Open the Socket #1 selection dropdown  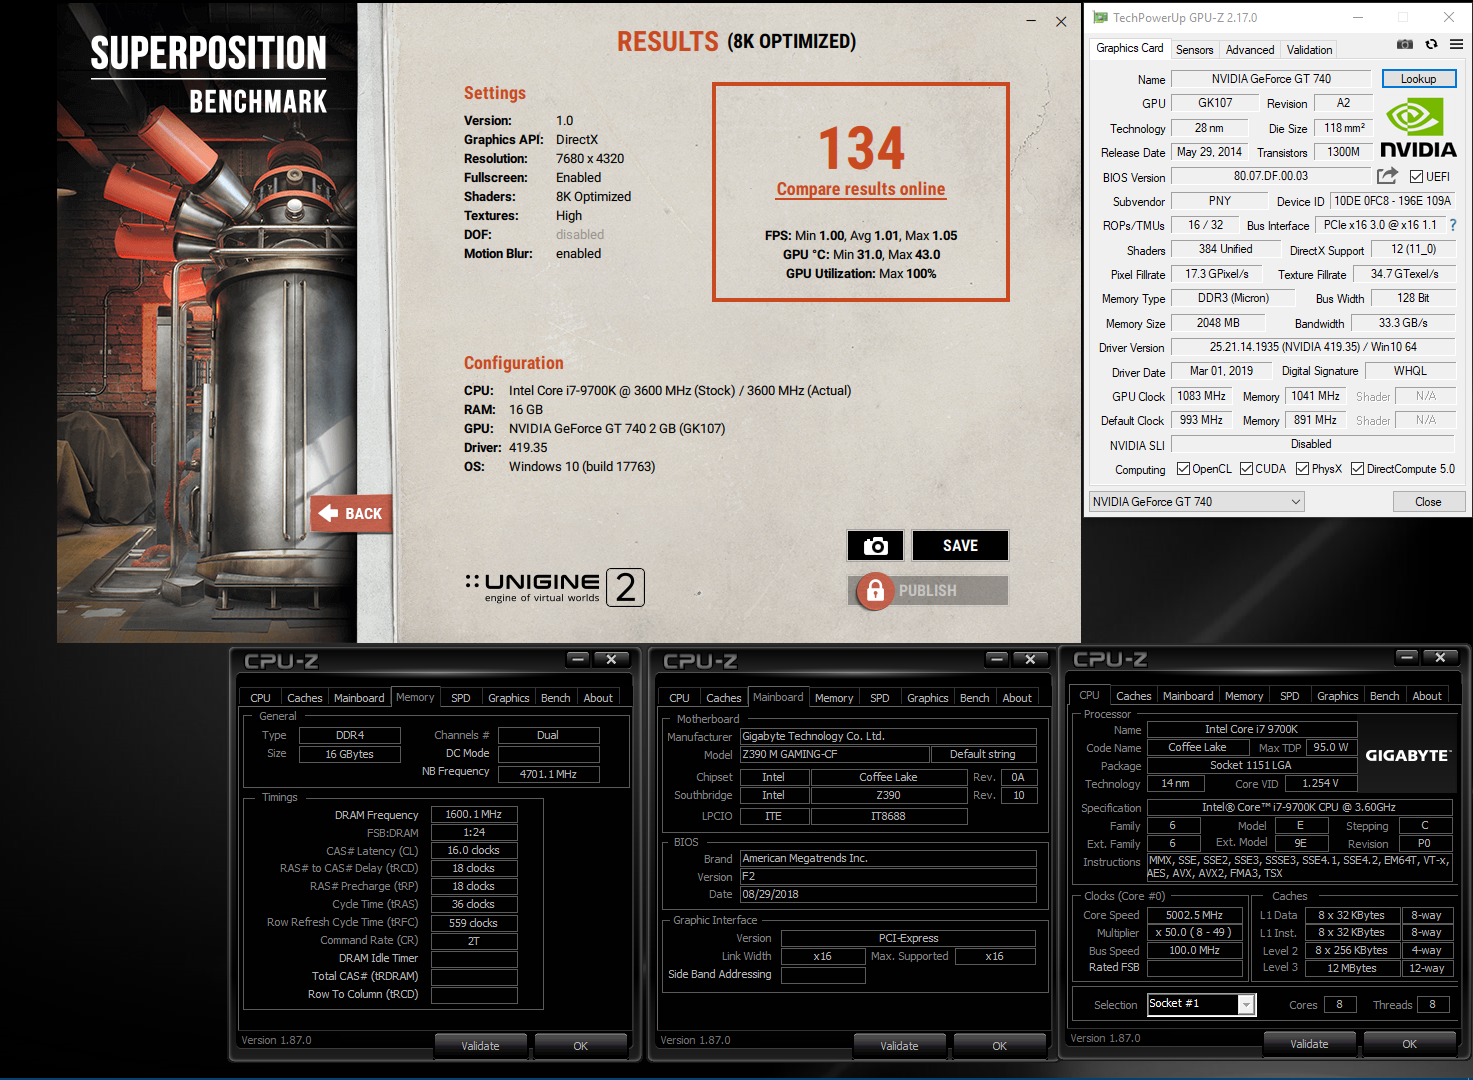[x=1202, y=1004]
